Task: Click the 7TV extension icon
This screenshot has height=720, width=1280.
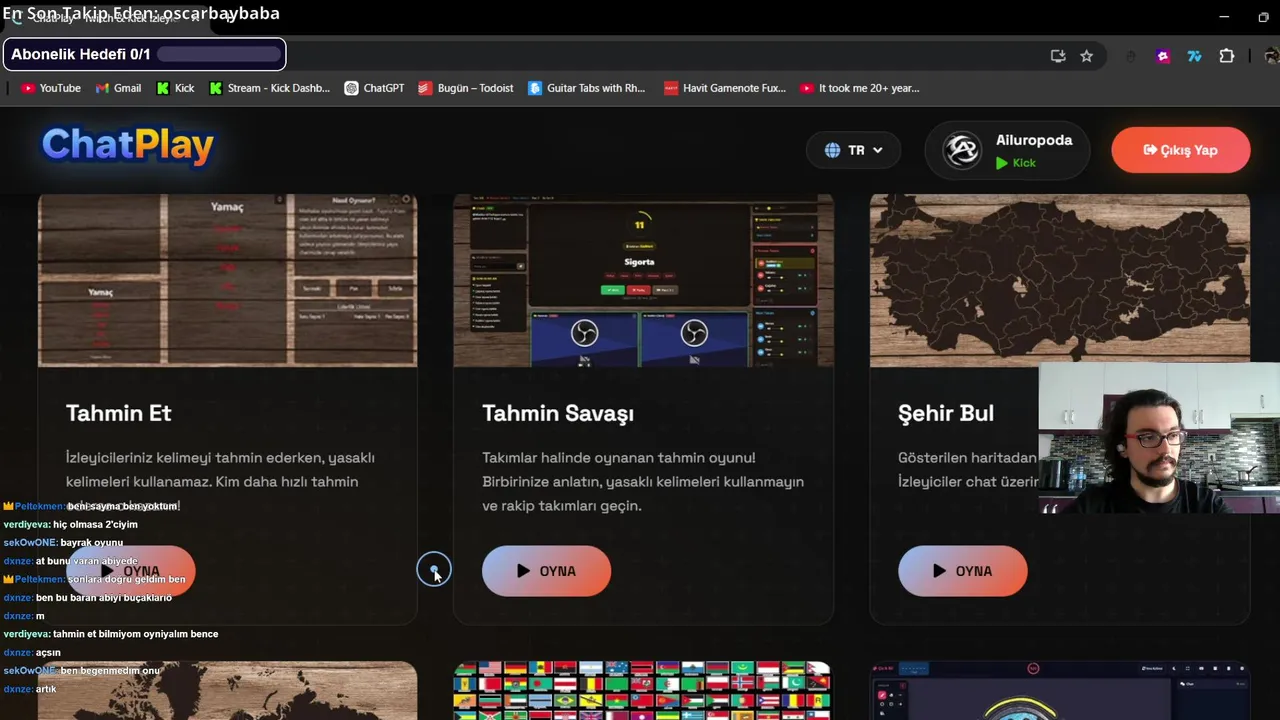Action: coord(1194,56)
